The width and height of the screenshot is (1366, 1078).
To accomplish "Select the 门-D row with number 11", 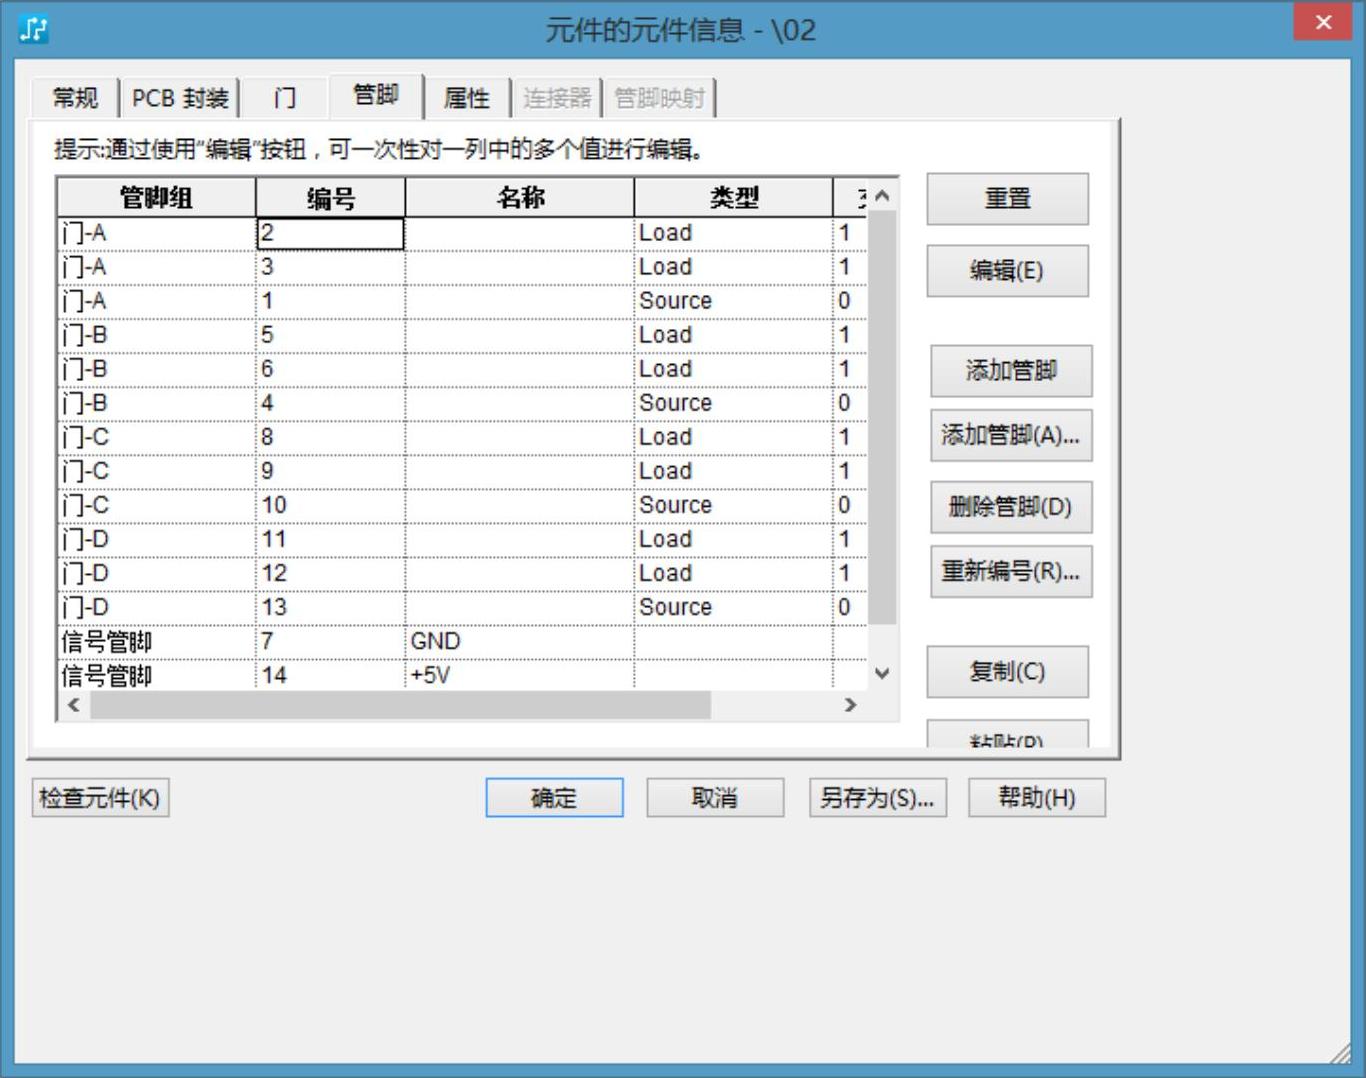I will click(x=462, y=539).
